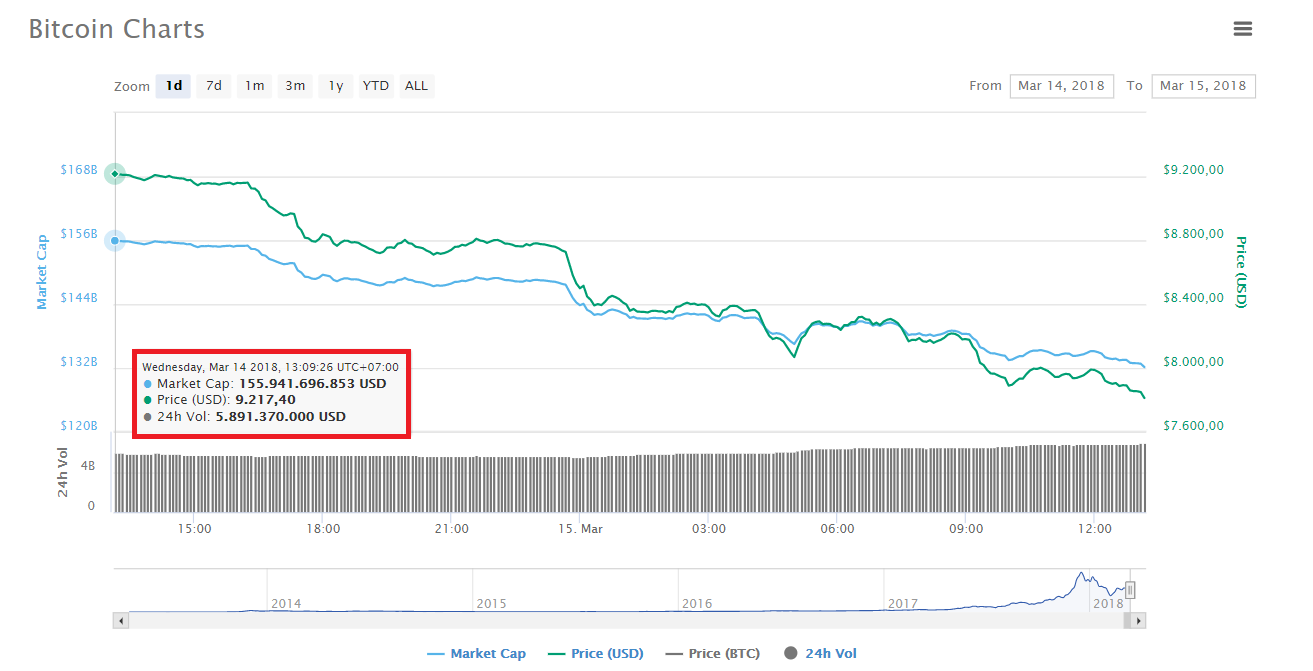Zoom chart to 1y
This screenshot has width=1313, height=671.
(x=336, y=86)
